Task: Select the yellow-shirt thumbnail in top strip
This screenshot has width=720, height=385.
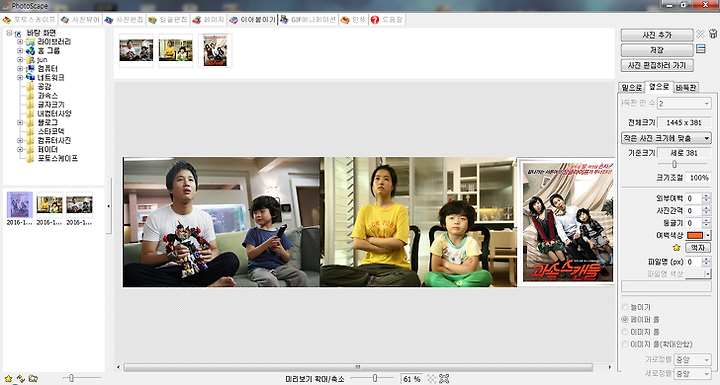Action: click(176, 51)
